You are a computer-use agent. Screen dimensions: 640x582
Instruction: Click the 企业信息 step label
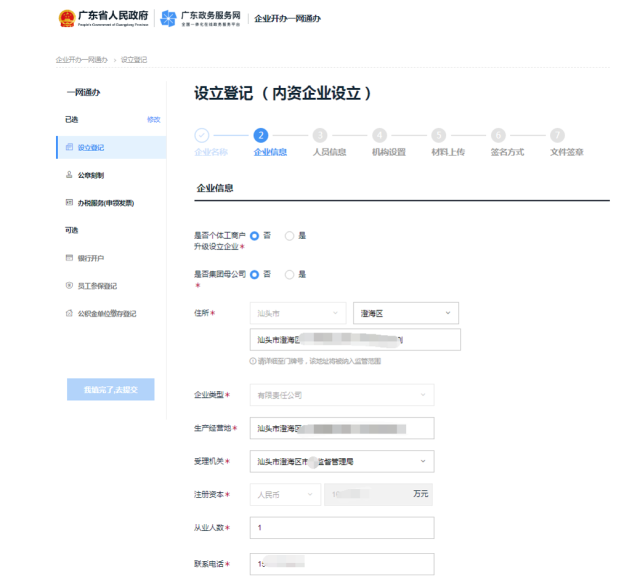(270, 152)
